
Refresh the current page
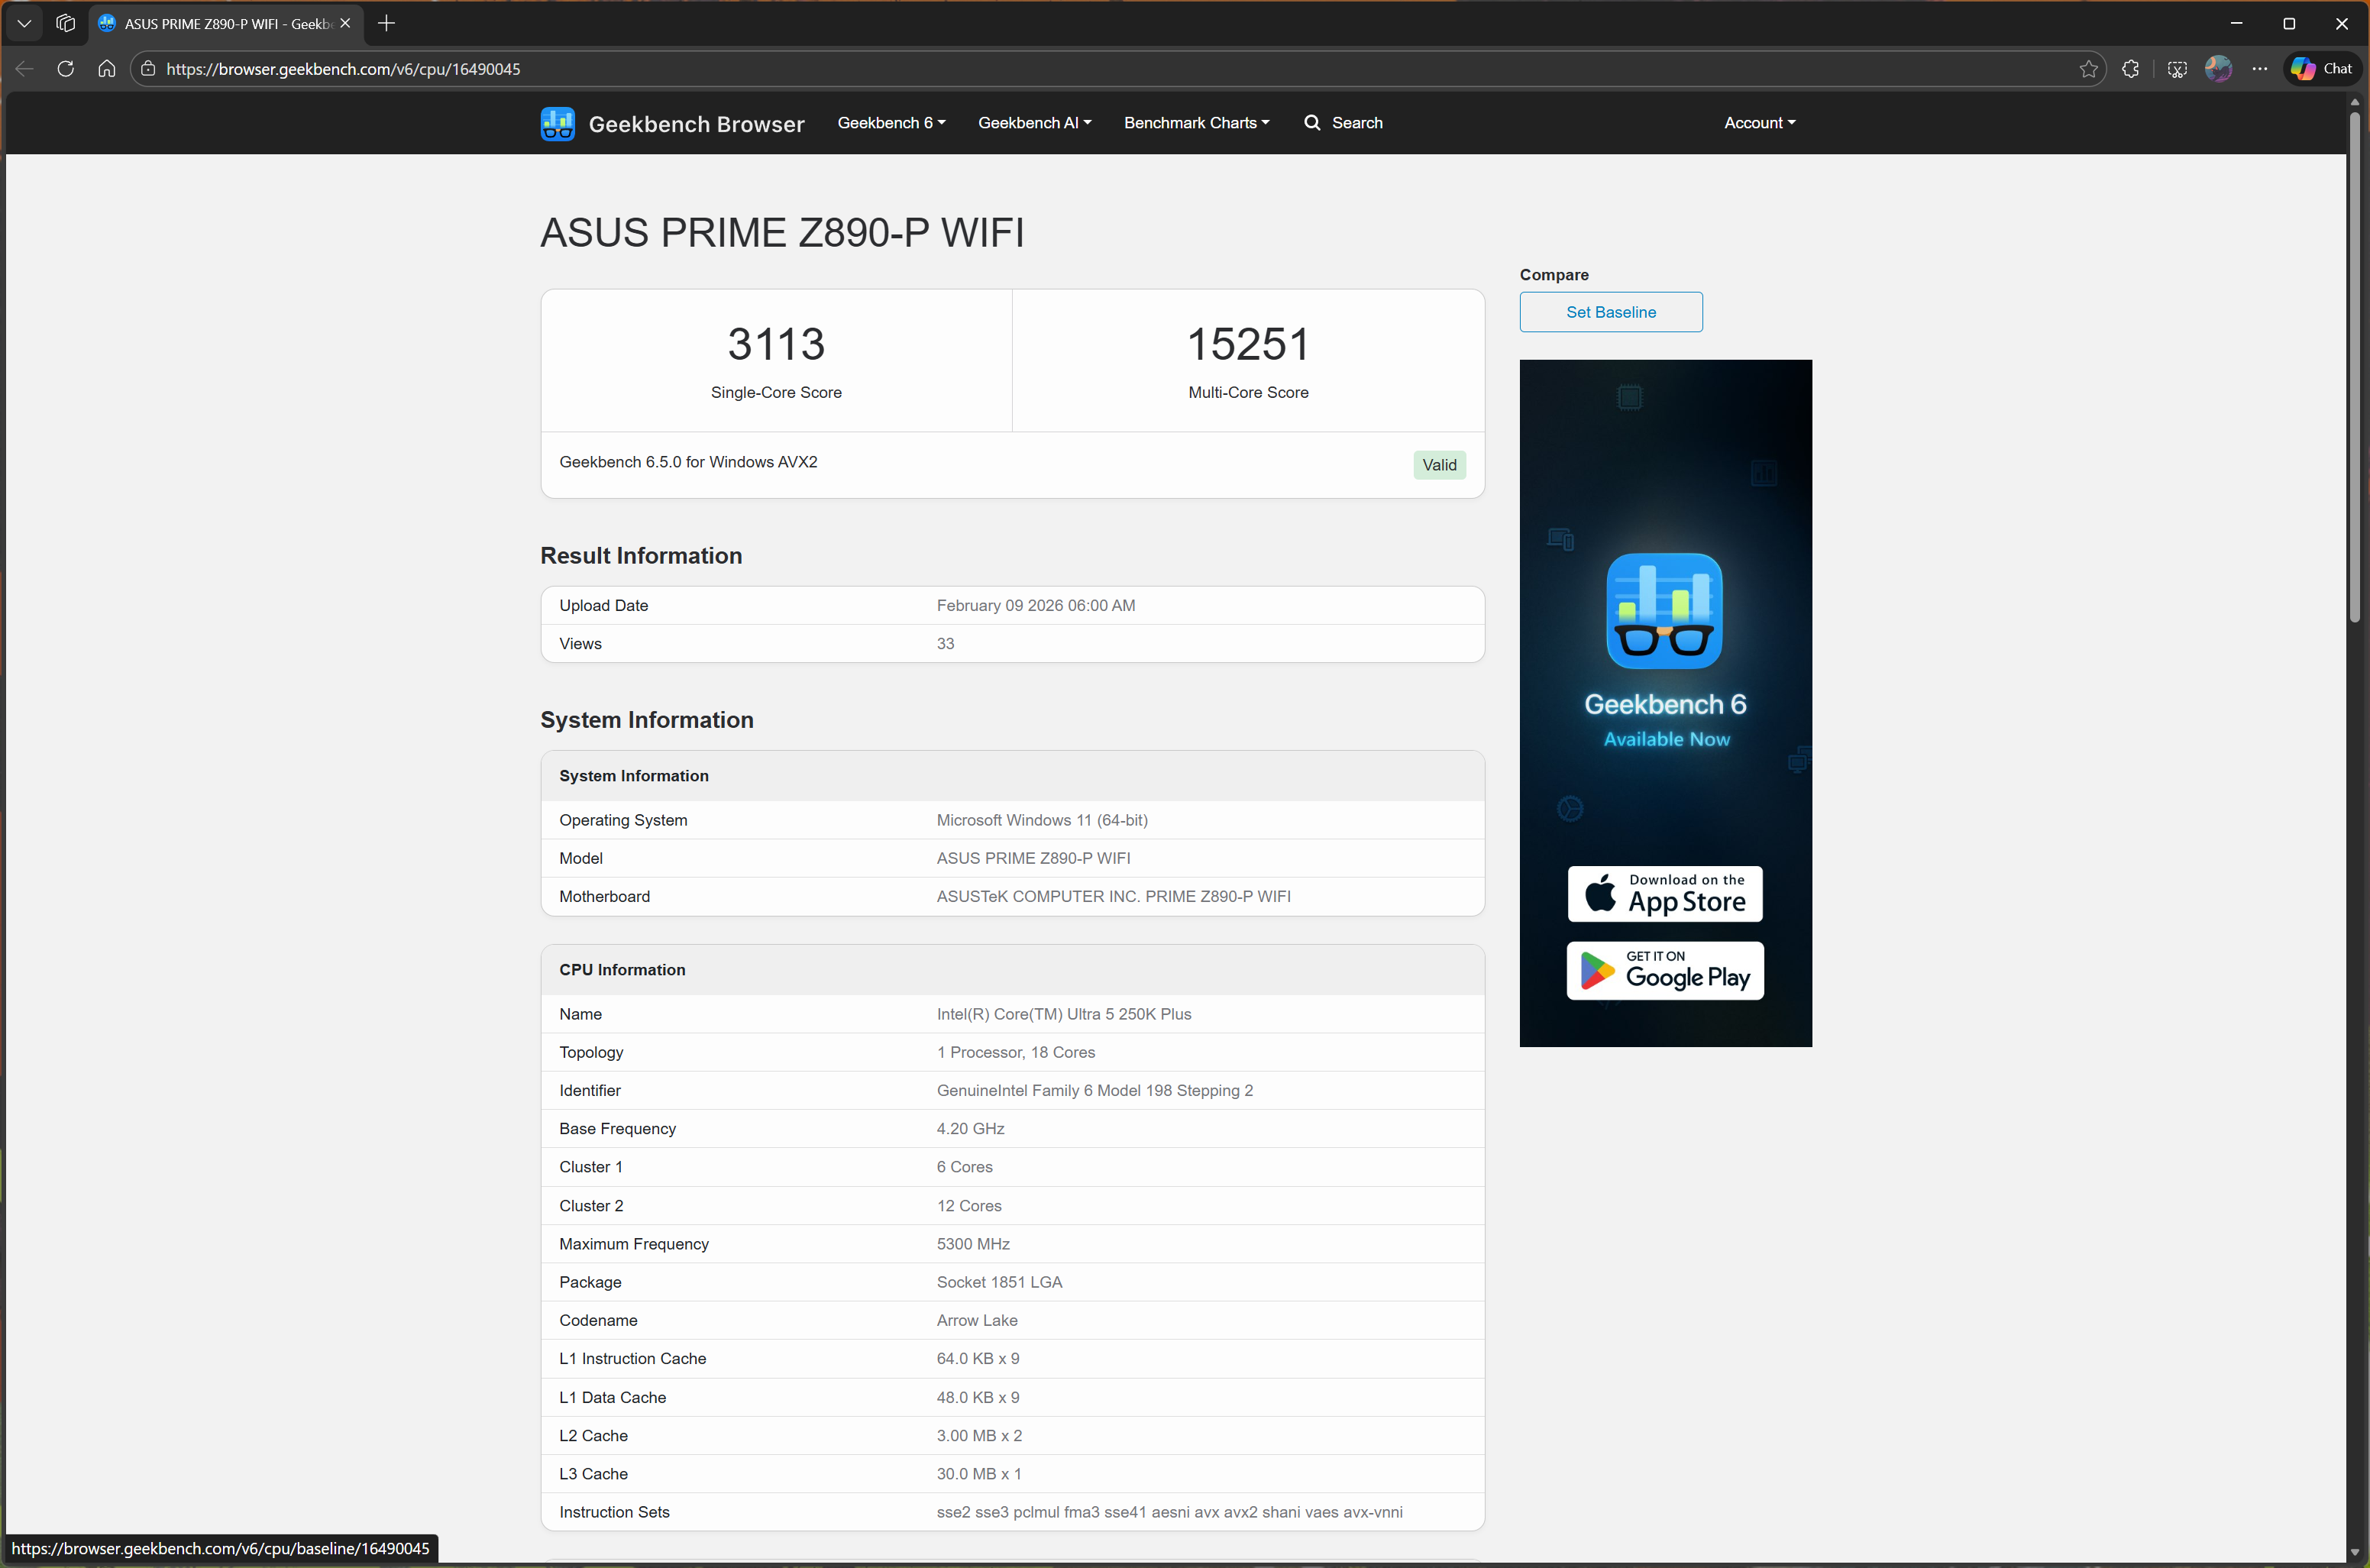pyautogui.click(x=65, y=68)
